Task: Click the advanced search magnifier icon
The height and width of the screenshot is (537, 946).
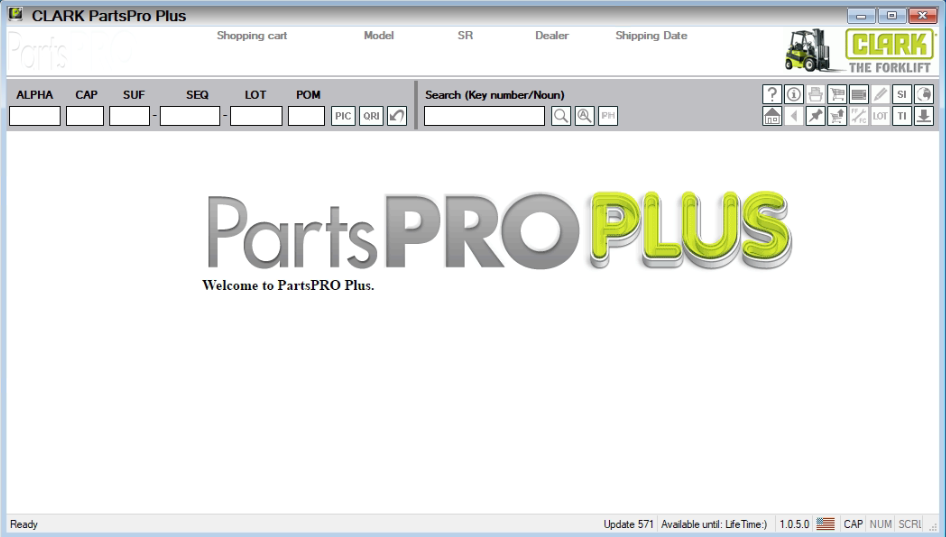Action: click(x=585, y=116)
